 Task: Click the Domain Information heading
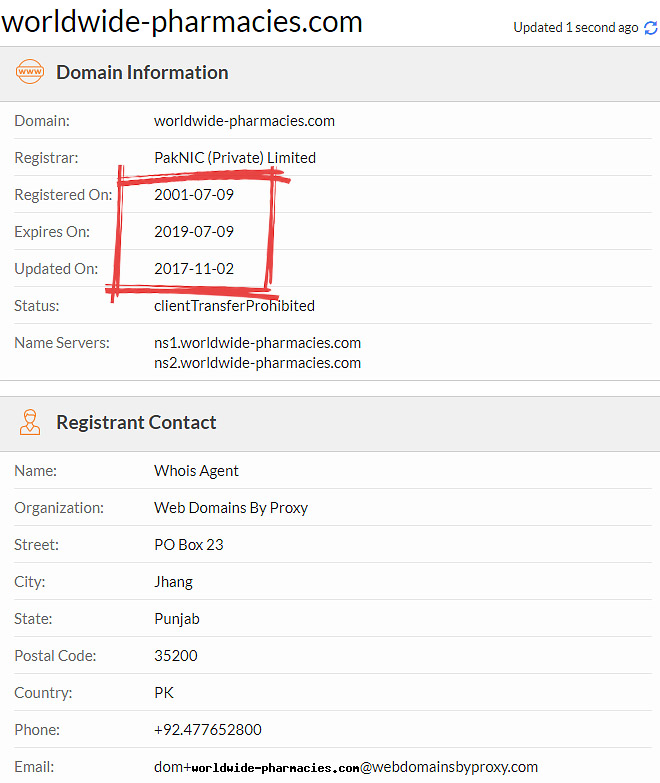click(x=142, y=72)
